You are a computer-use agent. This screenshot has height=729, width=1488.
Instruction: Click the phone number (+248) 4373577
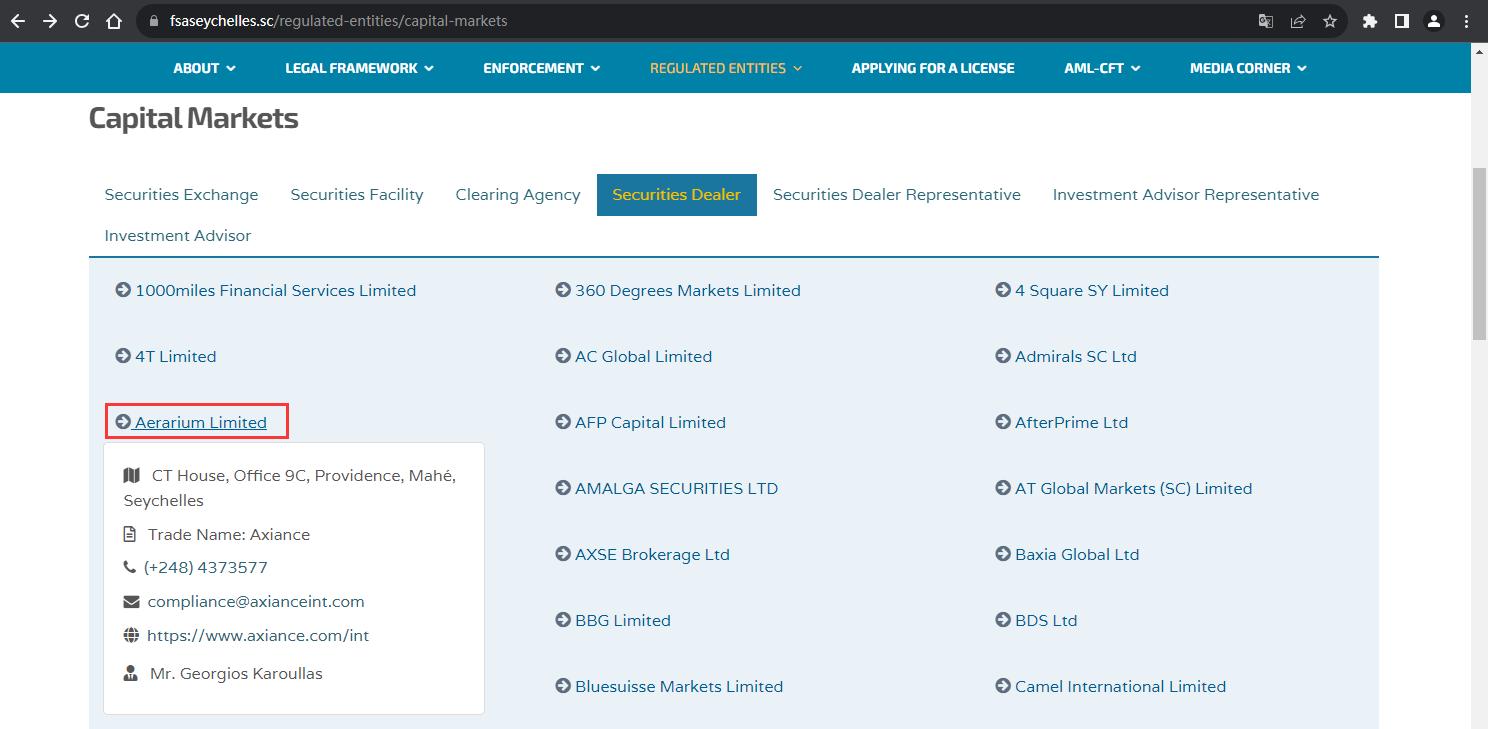pos(206,567)
